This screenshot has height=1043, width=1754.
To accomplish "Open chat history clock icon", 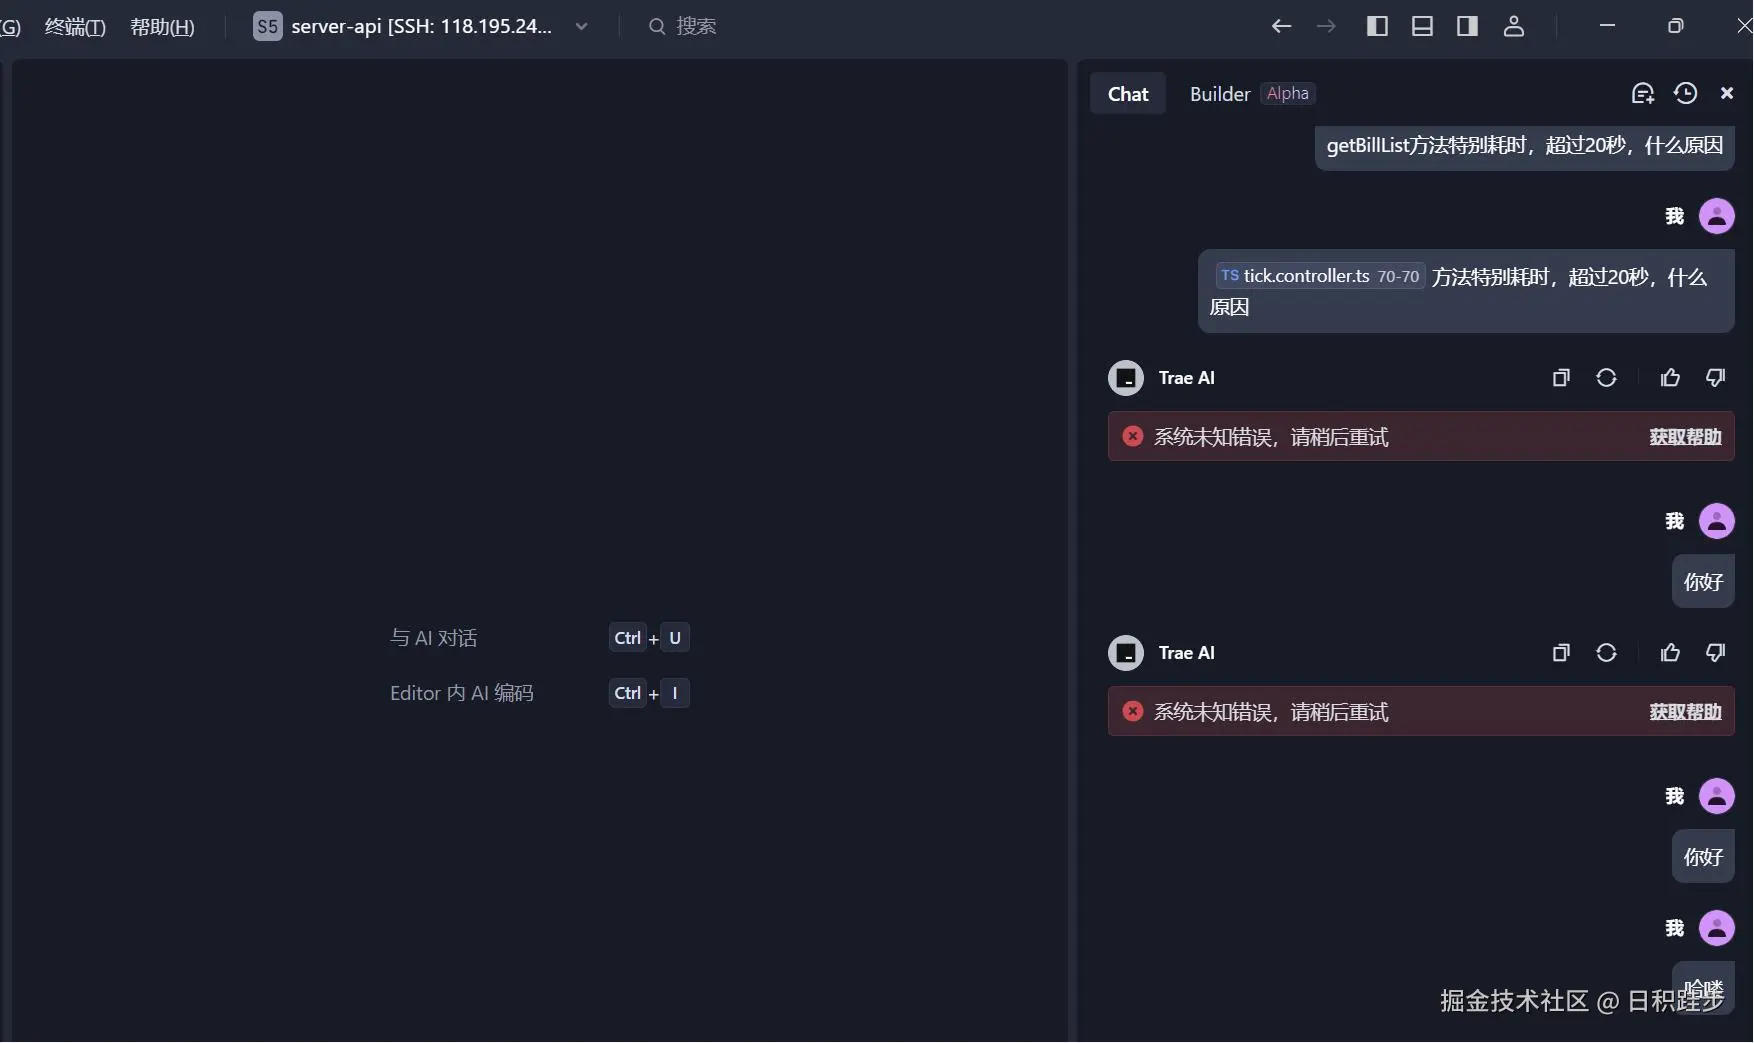I will pos(1685,93).
